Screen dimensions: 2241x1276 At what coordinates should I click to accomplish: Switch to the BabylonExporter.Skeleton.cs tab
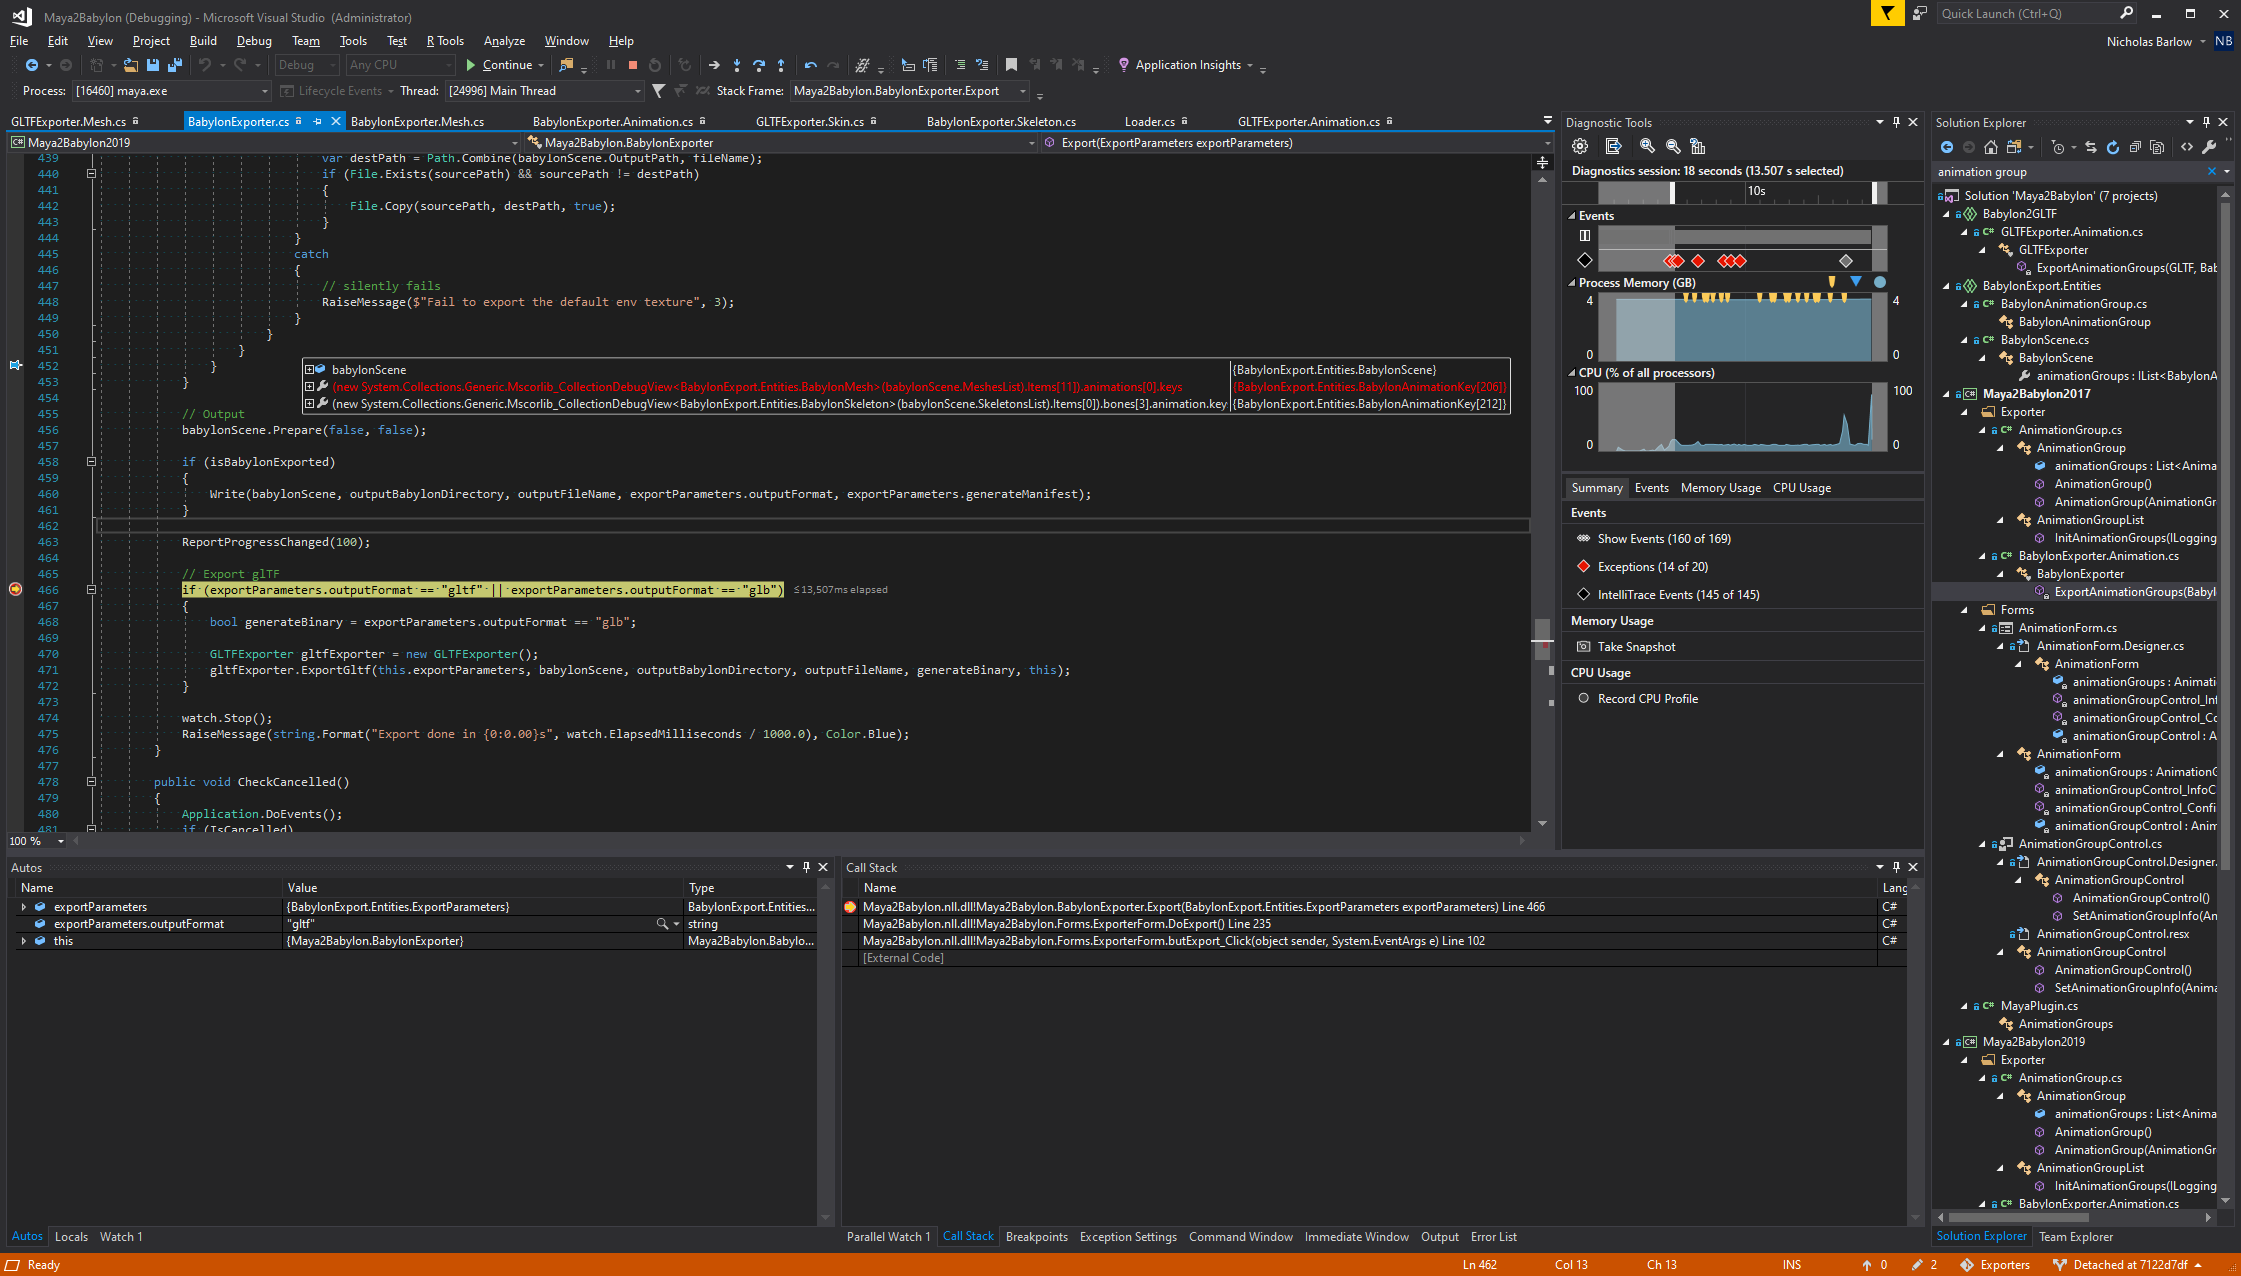pyautogui.click(x=1000, y=121)
